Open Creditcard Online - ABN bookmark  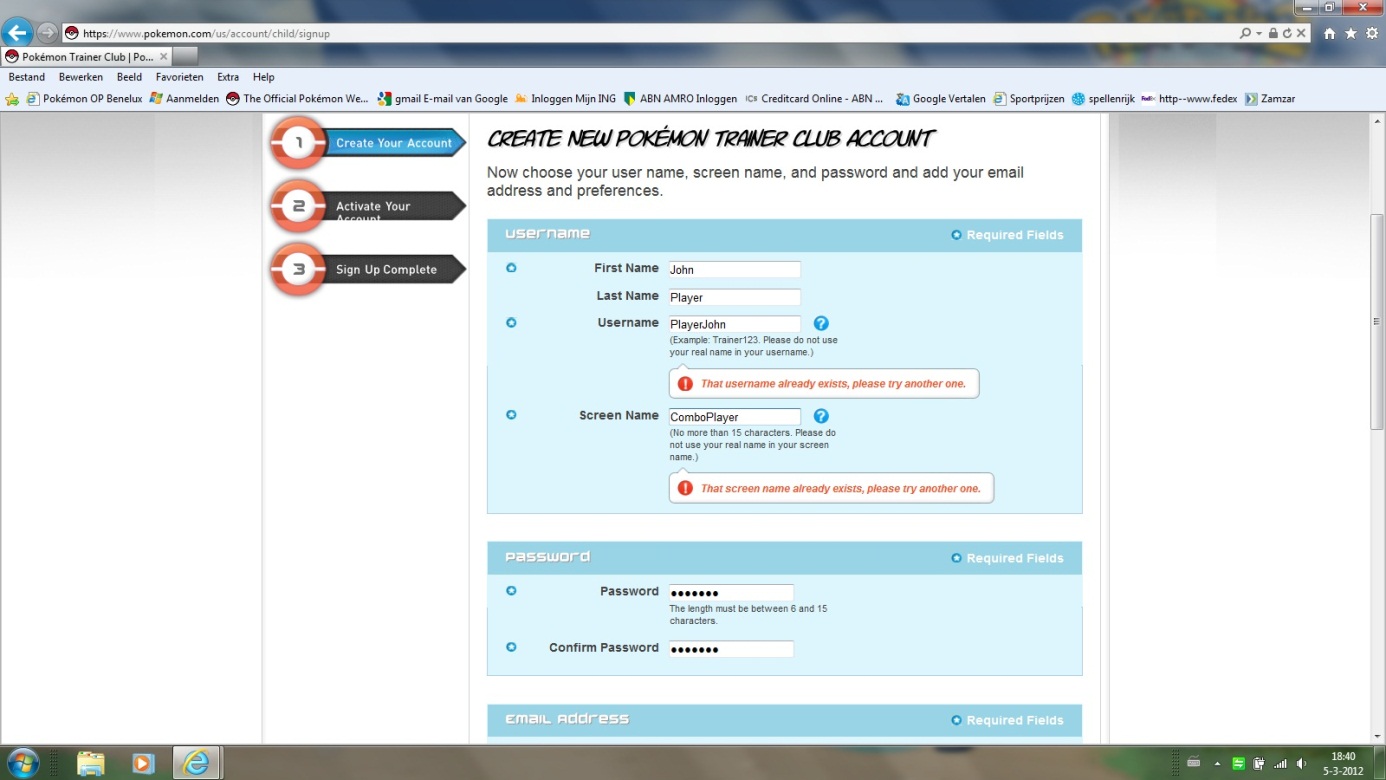[814, 99]
